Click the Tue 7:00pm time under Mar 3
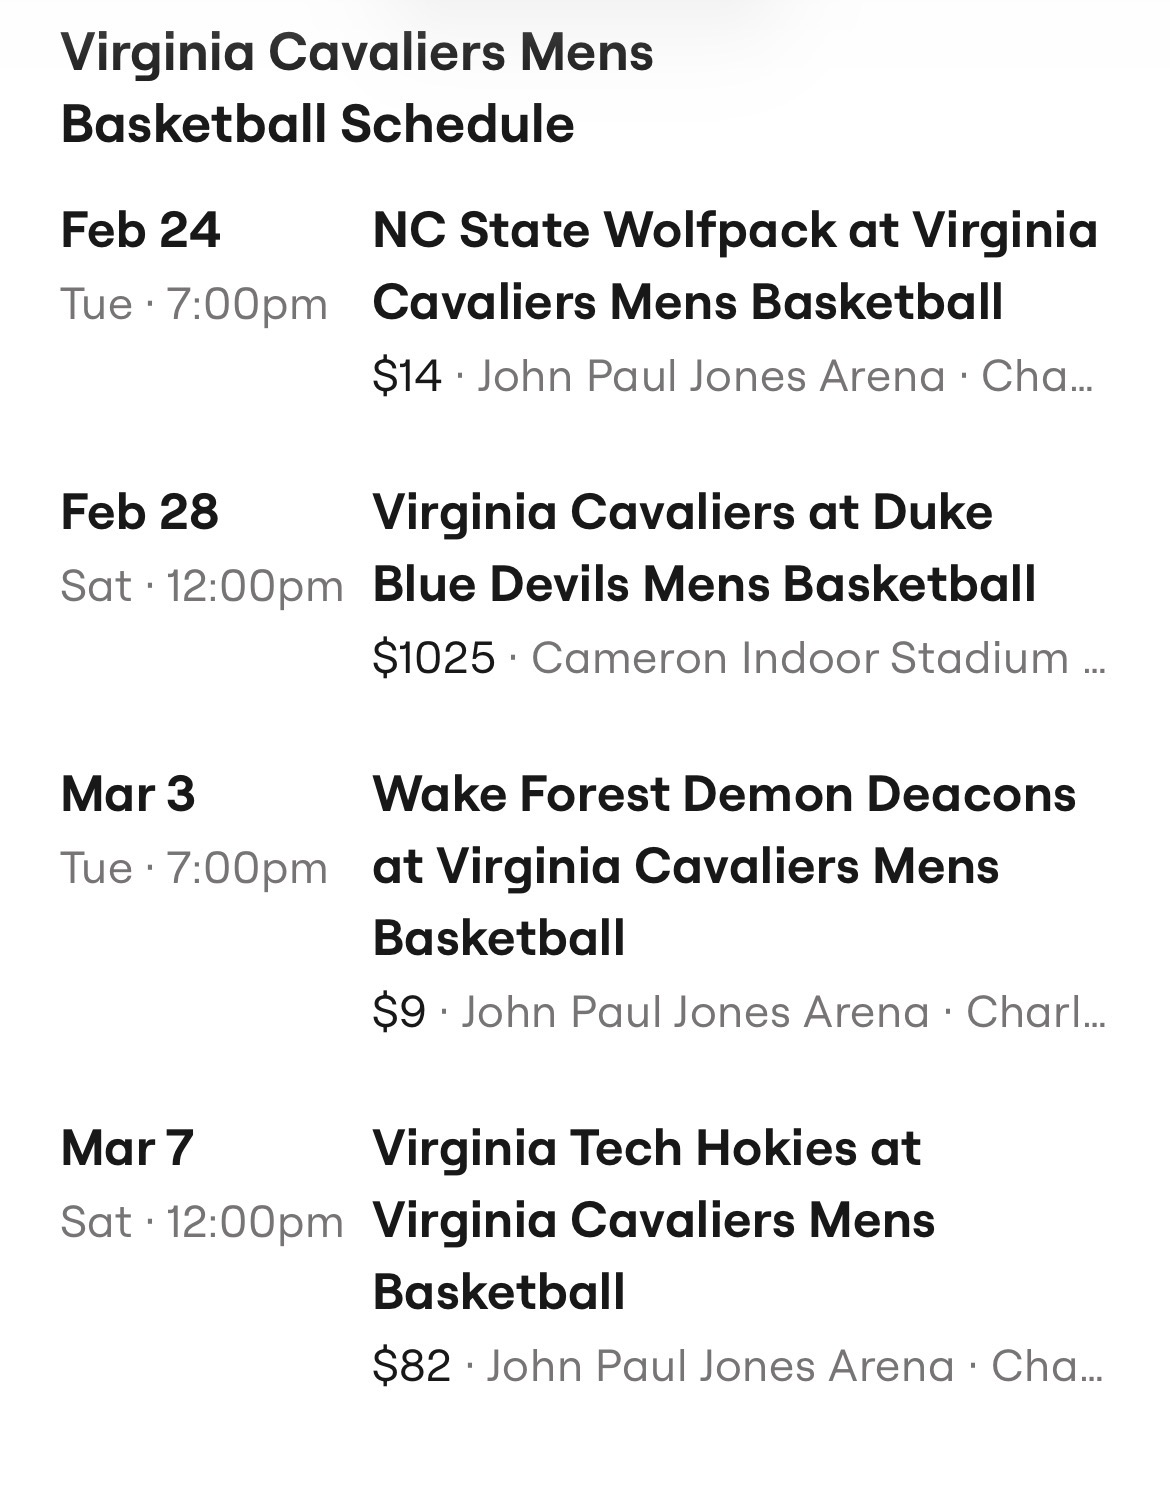1170x1511 pixels. click(x=194, y=868)
